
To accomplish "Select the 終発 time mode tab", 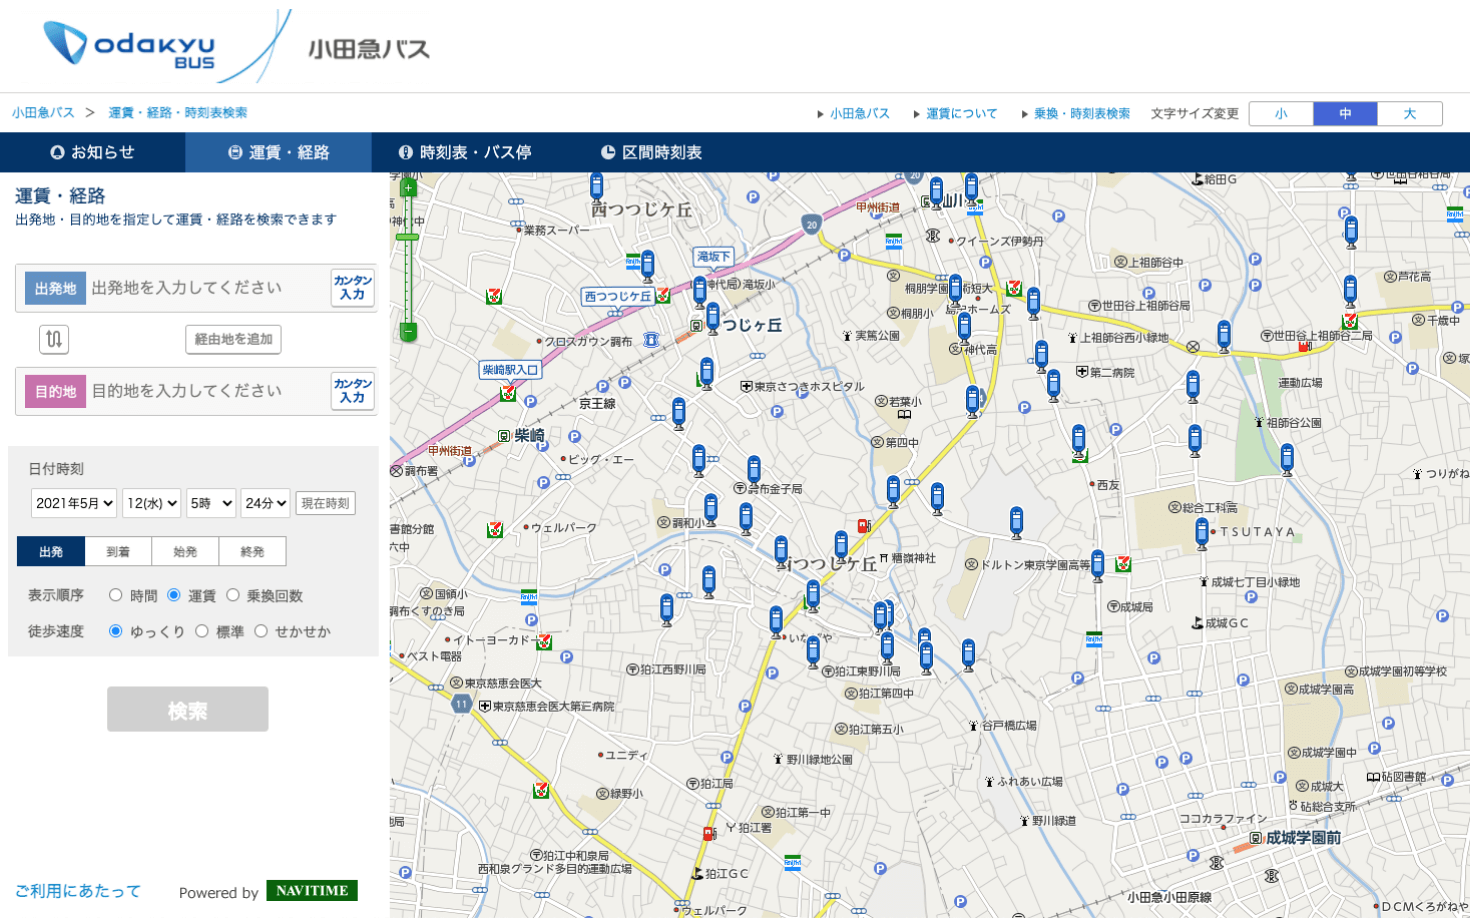I will [x=252, y=552].
